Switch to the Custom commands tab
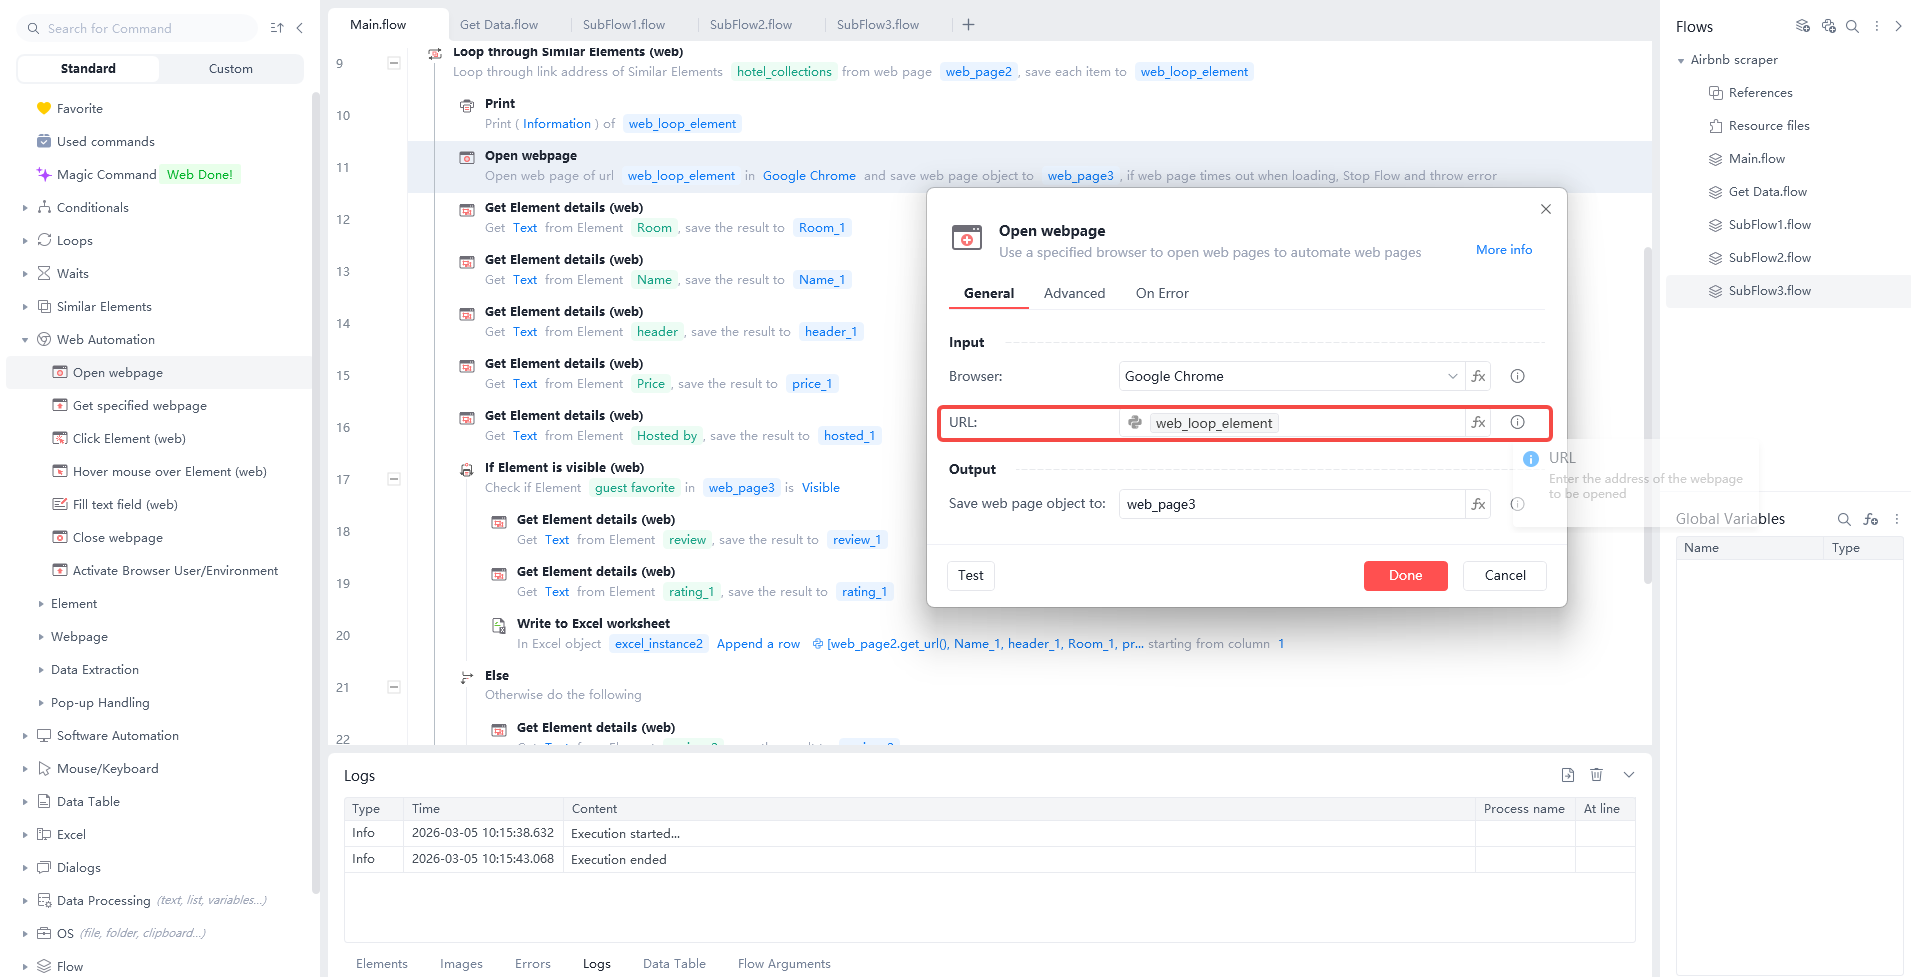 coord(230,68)
